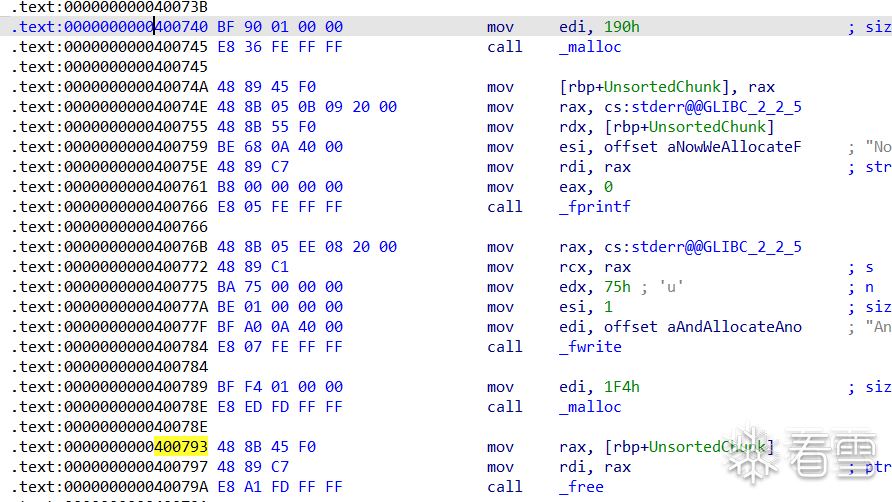Click the 190h immediate operand

622,27
